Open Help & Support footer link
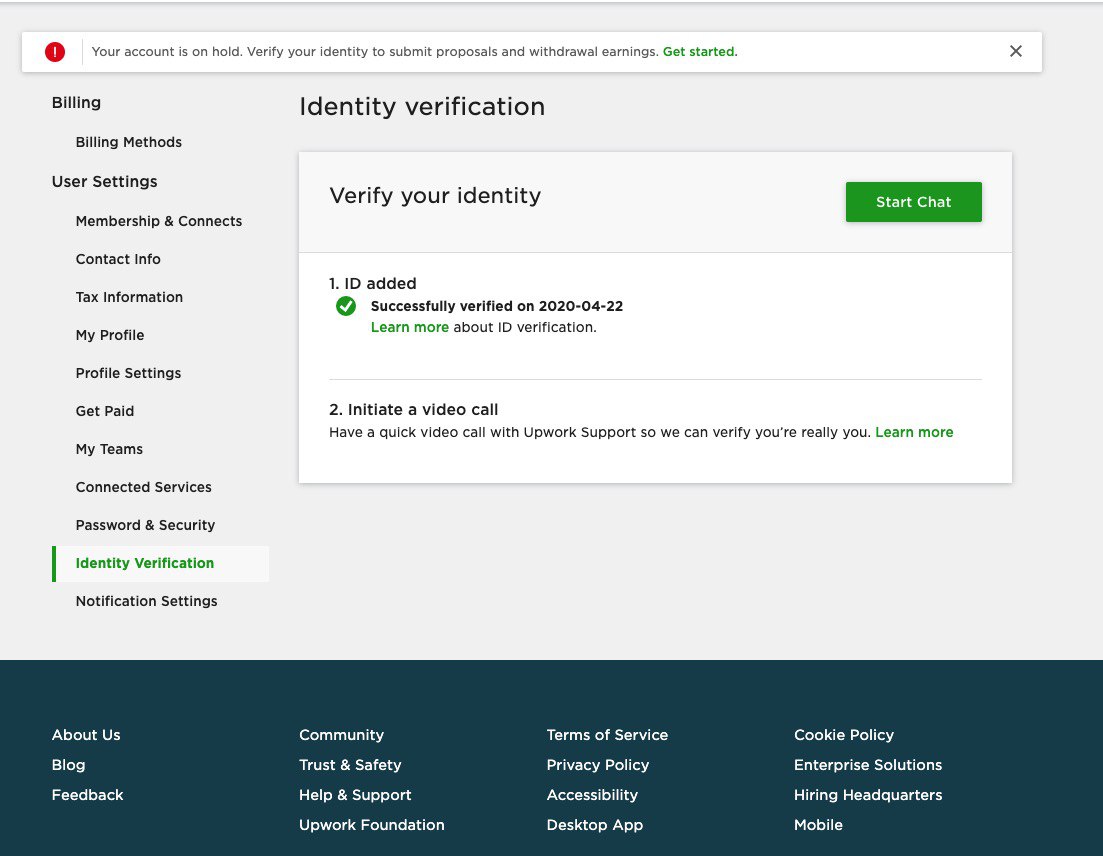The width and height of the screenshot is (1103, 856). tap(355, 796)
